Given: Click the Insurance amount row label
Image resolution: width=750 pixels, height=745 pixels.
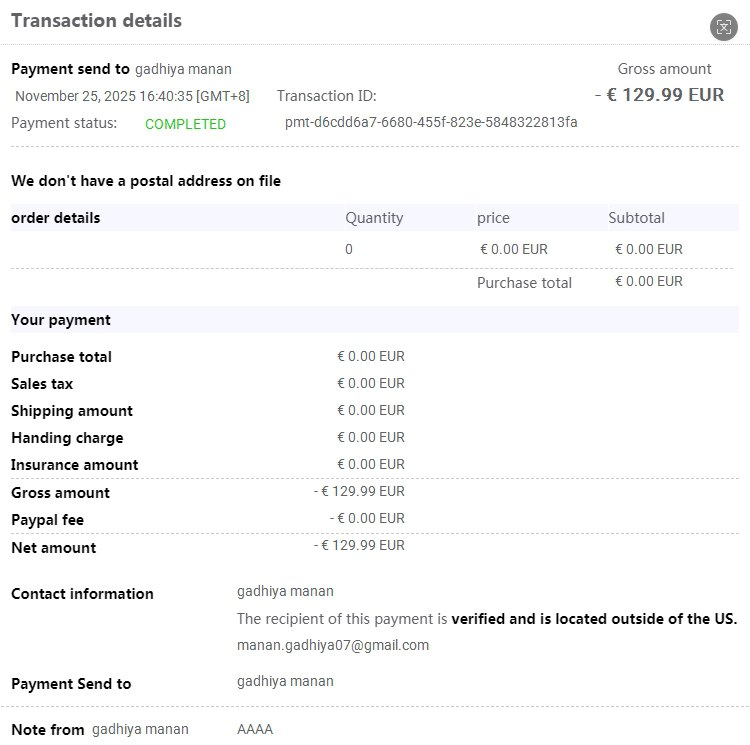Looking at the screenshot, I should tap(75, 465).
